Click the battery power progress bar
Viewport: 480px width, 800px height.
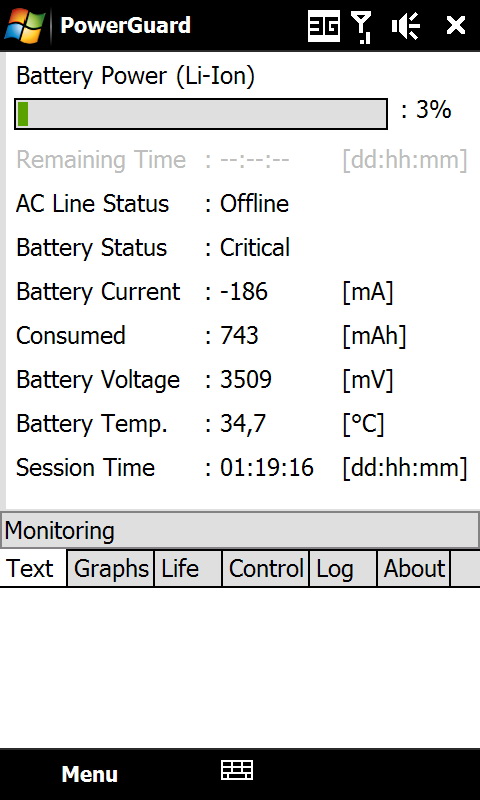coord(200,114)
